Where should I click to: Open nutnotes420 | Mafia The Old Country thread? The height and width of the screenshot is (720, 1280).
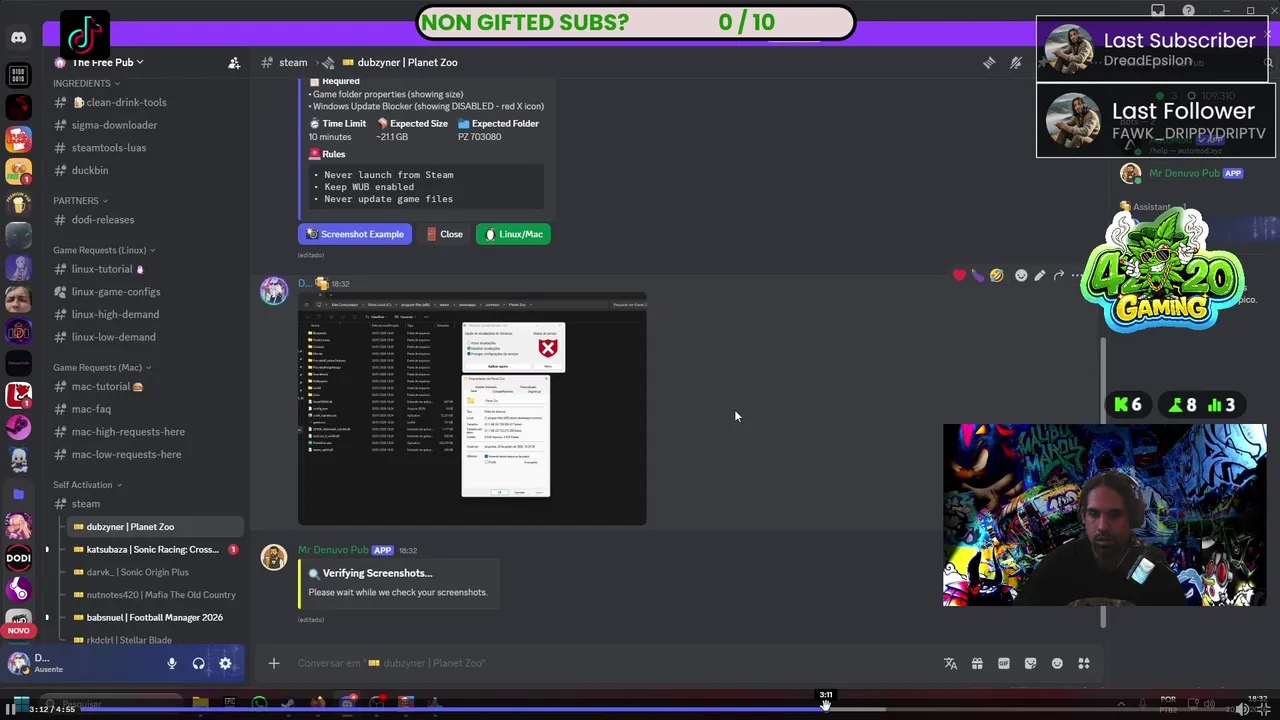click(155, 595)
